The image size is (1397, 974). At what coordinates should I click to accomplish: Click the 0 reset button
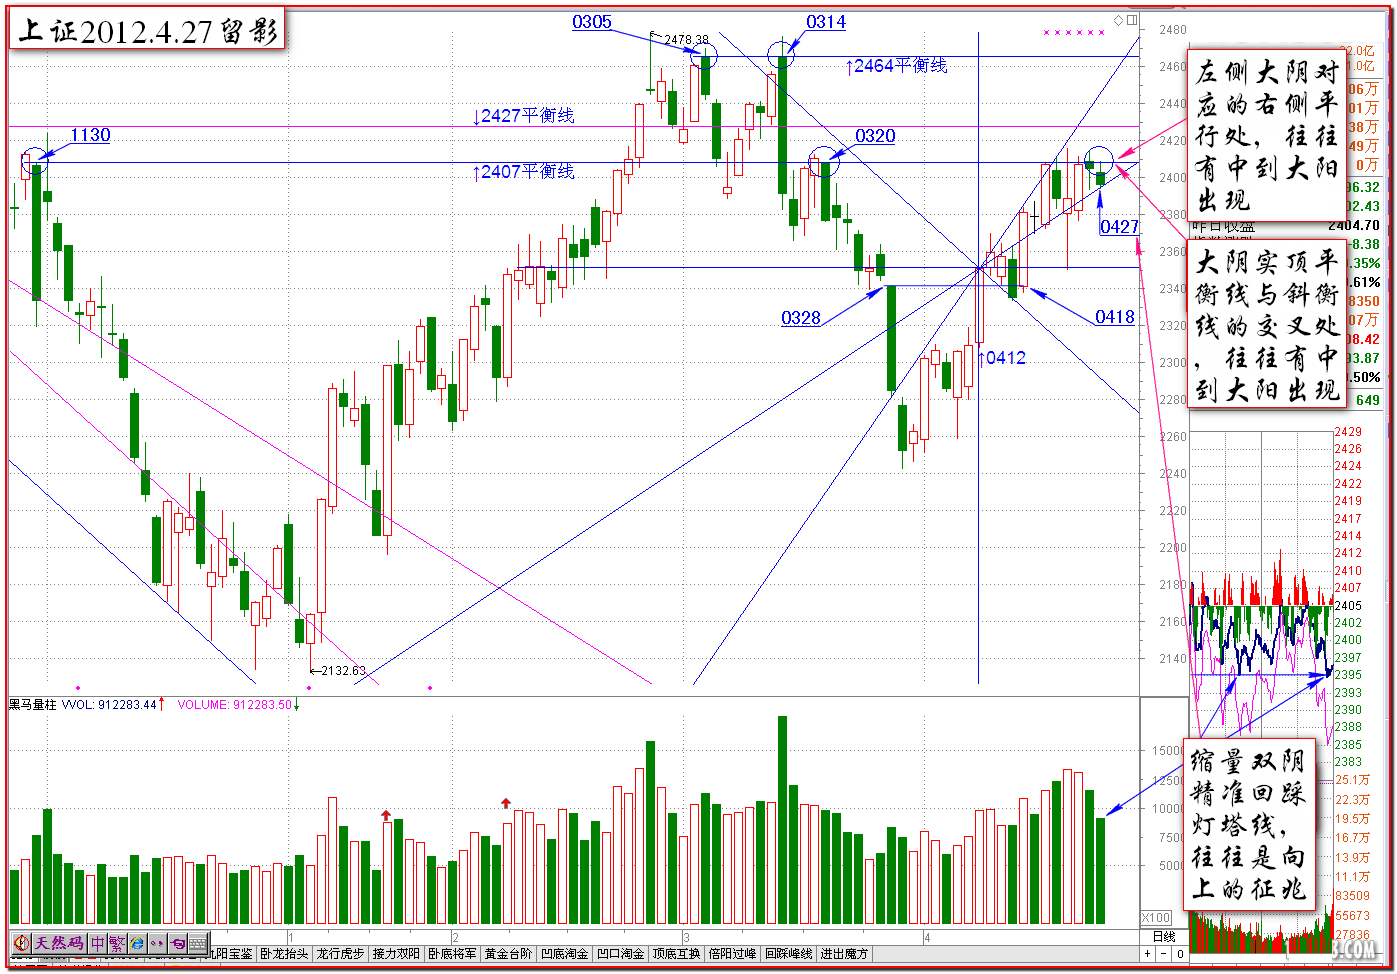(x=1180, y=954)
